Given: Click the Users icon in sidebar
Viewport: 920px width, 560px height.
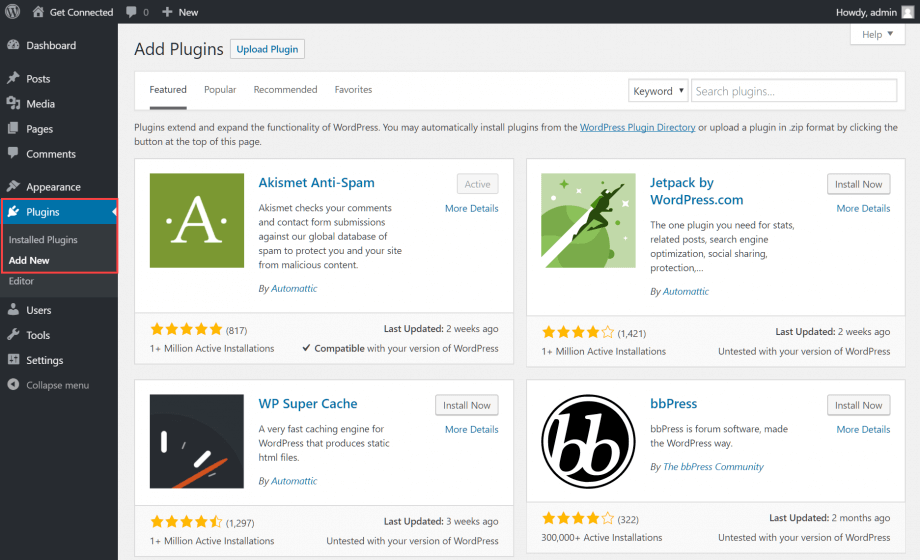Looking at the screenshot, I should pos(13,309).
